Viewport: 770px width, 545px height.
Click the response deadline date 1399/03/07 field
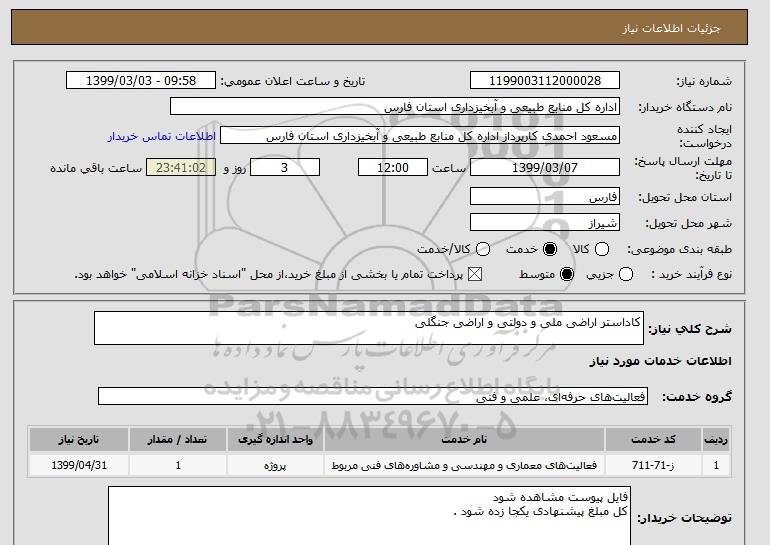coord(545,167)
